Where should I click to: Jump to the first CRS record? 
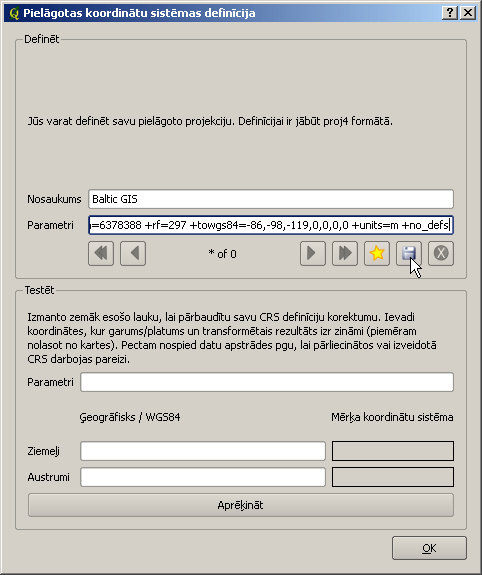click(101, 253)
